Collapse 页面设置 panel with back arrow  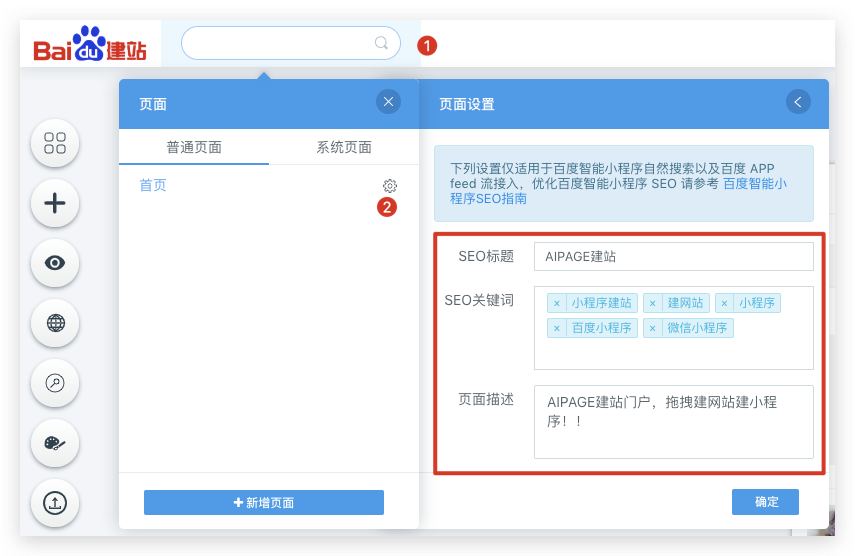pyautogui.click(x=798, y=102)
